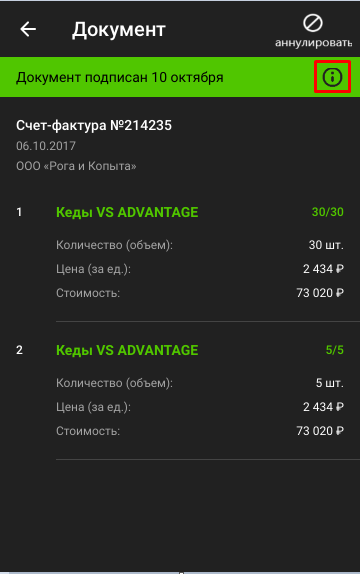Screen dimensions: 360x574
Task: Click the 'аннулировать' label
Action: pyautogui.click(x=313, y=43)
